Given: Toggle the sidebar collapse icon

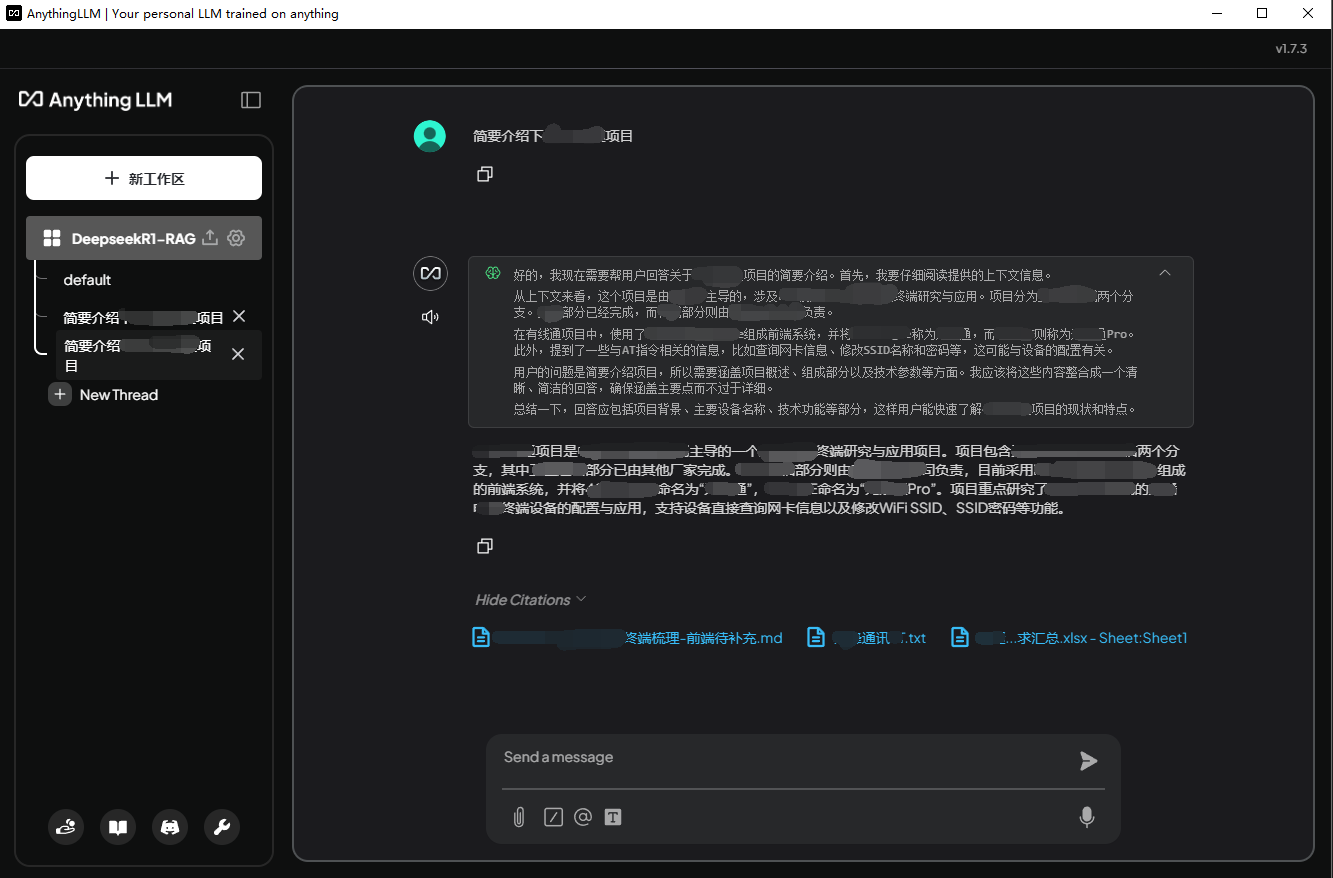Looking at the screenshot, I should click(x=251, y=100).
